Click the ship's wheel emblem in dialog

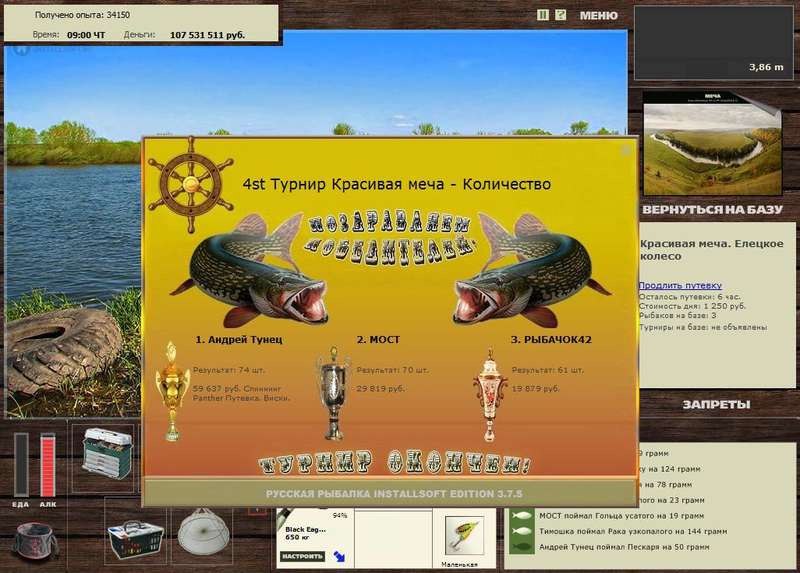[x=190, y=184]
